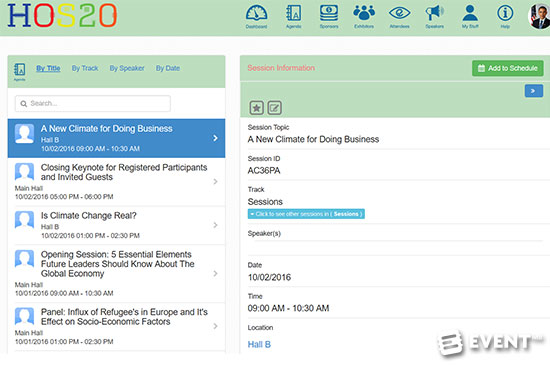Click the Location label
This screenshot has width=550, height=365.
tap(260, 327)
